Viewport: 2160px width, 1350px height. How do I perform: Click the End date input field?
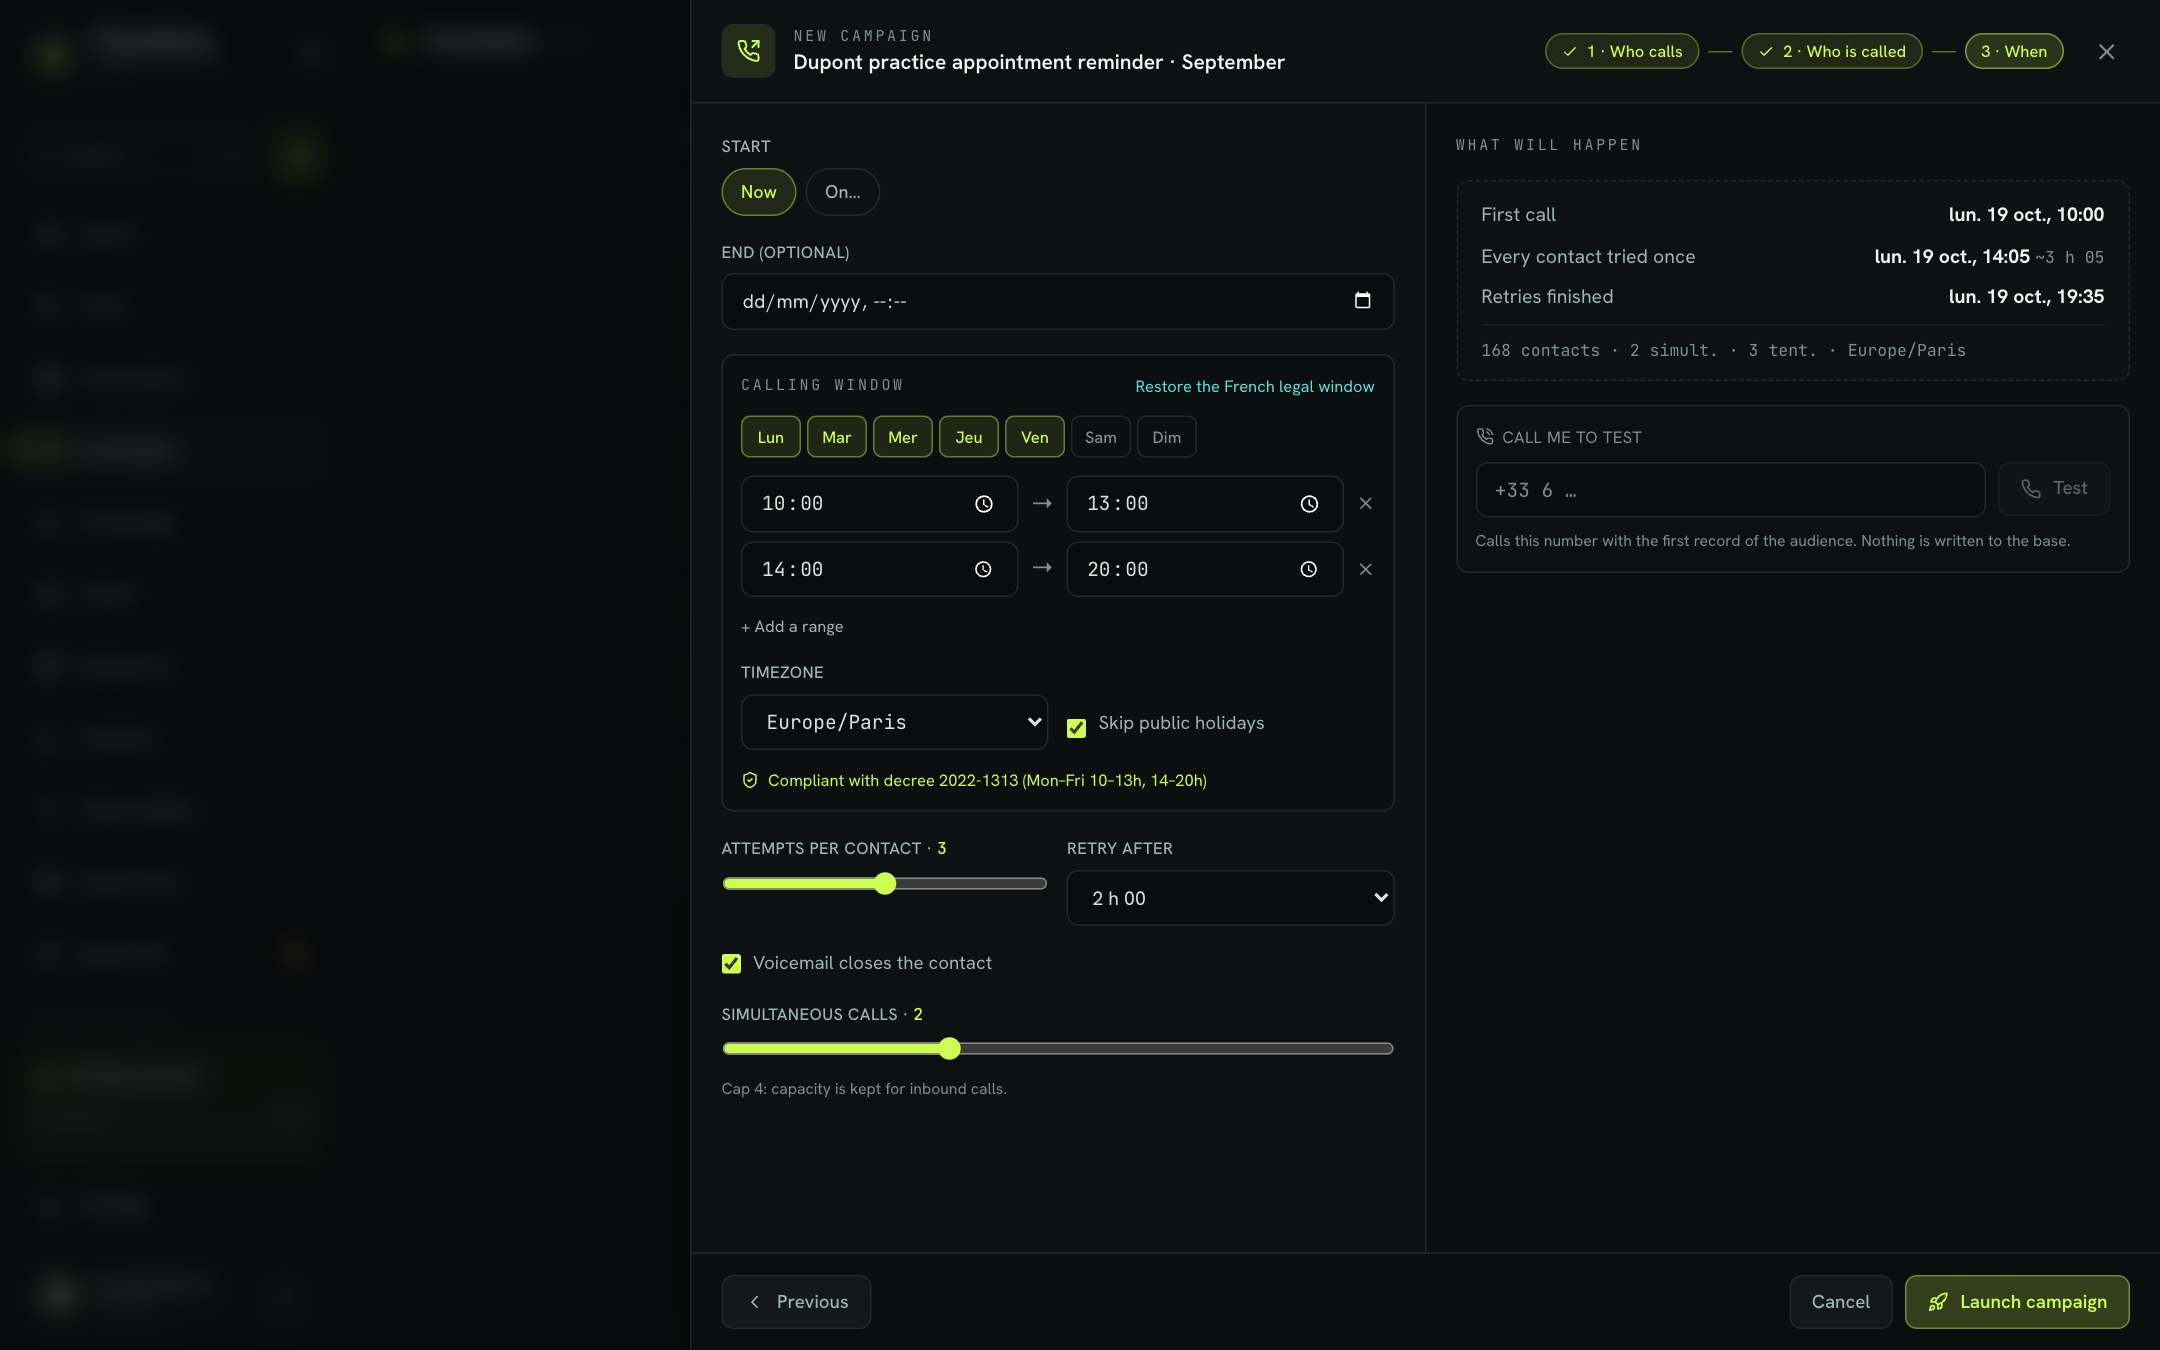[1057, 301]
